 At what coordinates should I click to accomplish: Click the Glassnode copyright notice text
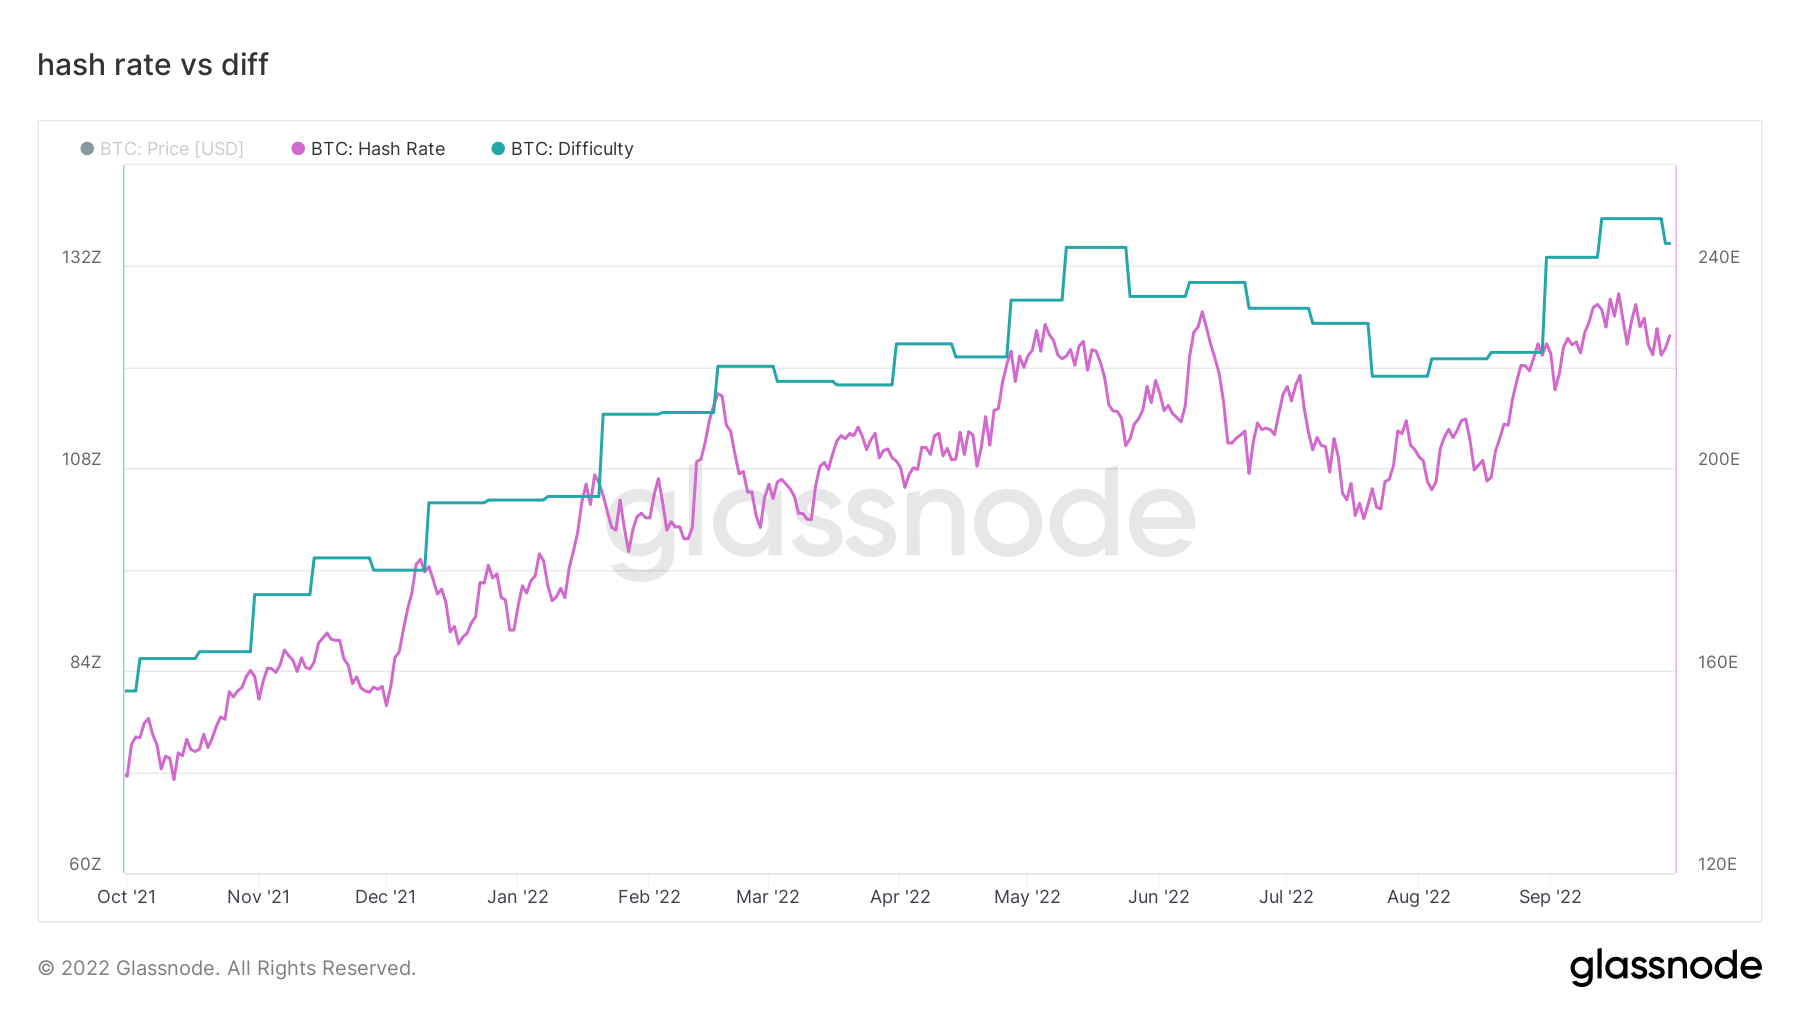(x=227, y=968)
